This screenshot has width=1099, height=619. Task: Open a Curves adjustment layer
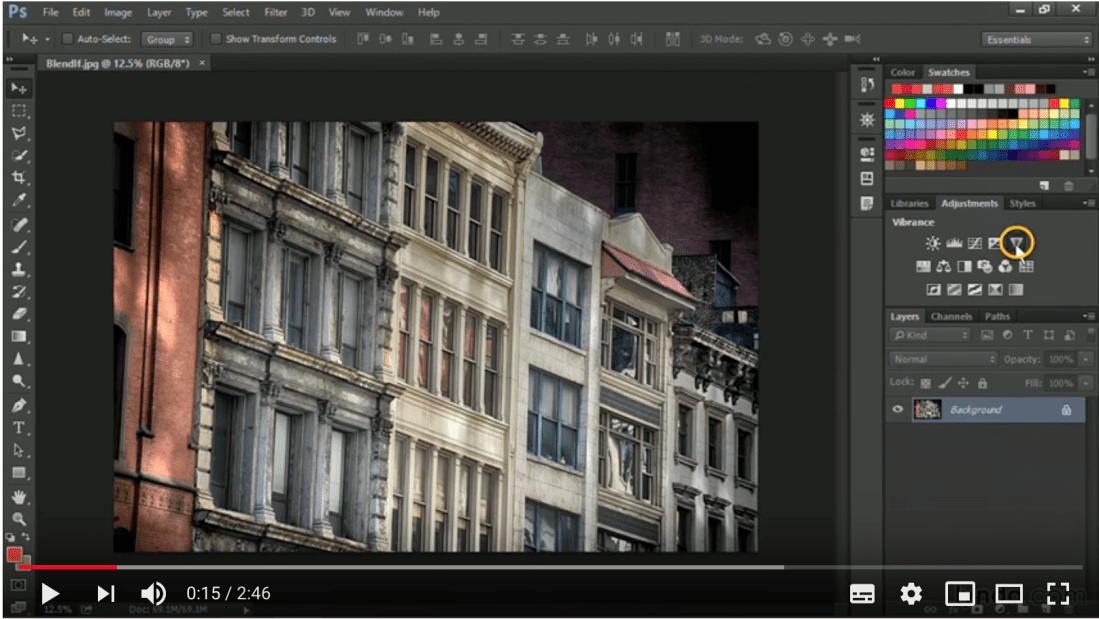pos(974,241)
